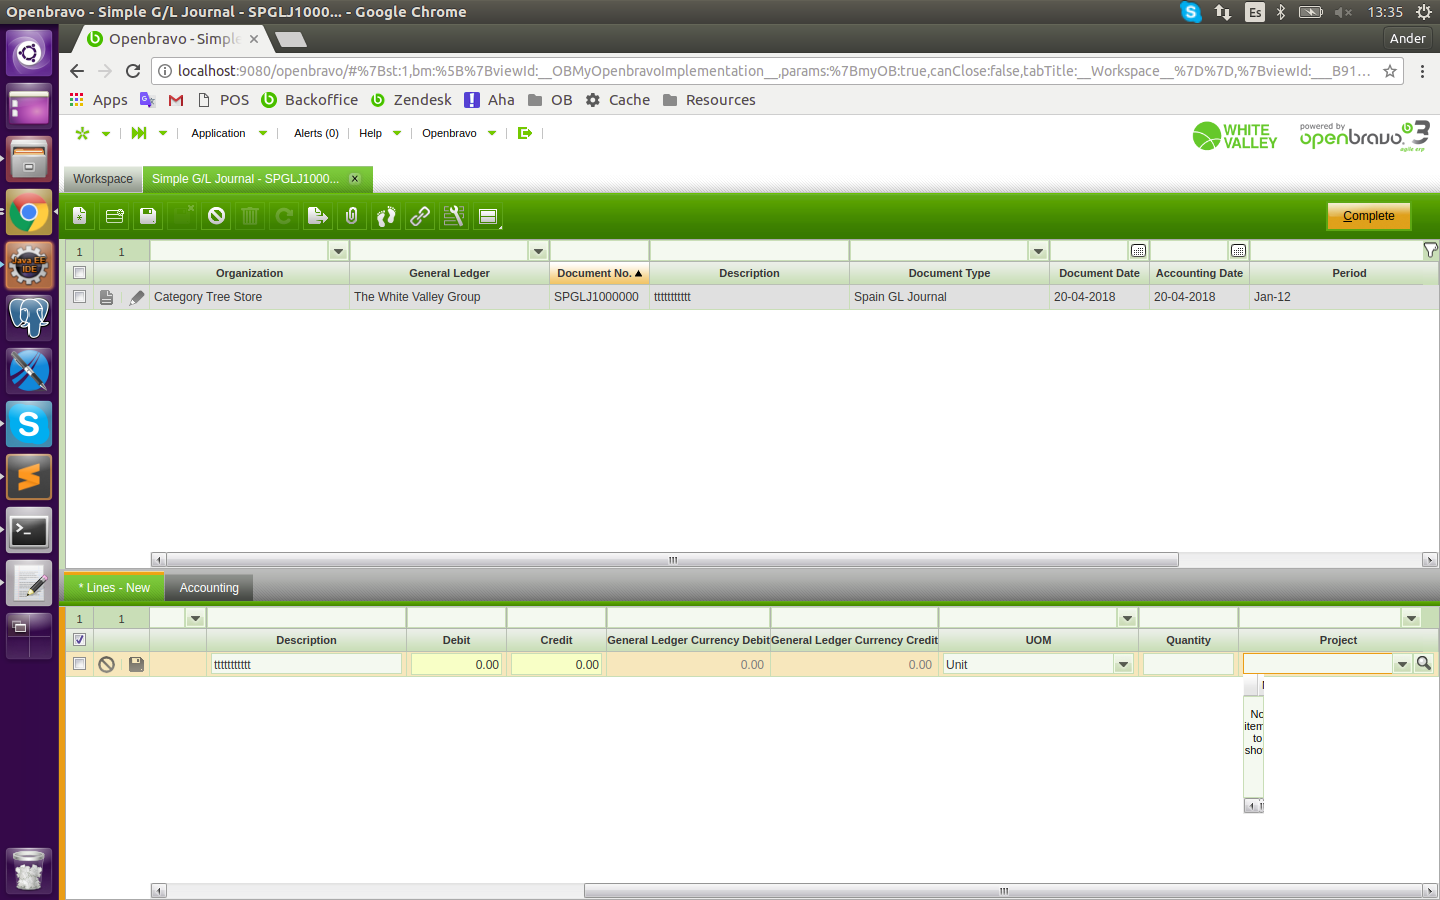Screen dimensions: 1440x900
Task: Click the line Quantity input field
Action: pyautogui.click(x=1188, y=664)
